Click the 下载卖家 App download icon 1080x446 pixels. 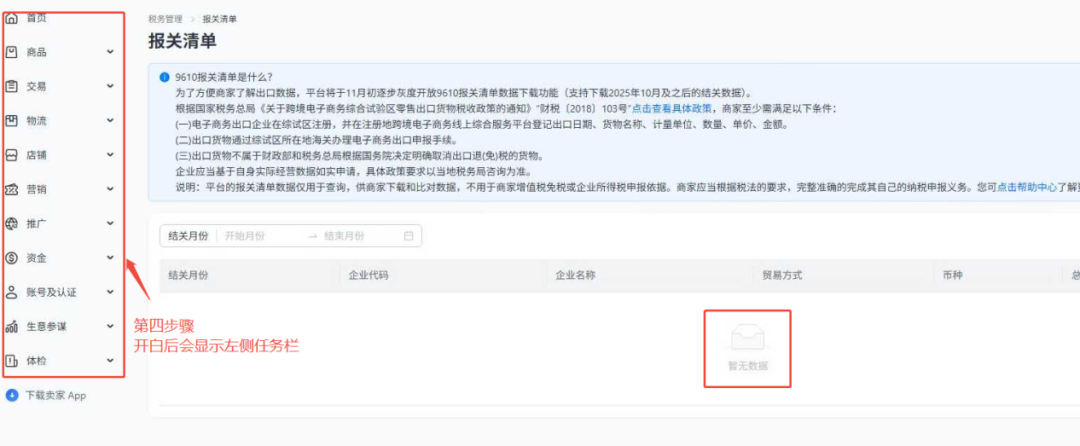point(12,395)
